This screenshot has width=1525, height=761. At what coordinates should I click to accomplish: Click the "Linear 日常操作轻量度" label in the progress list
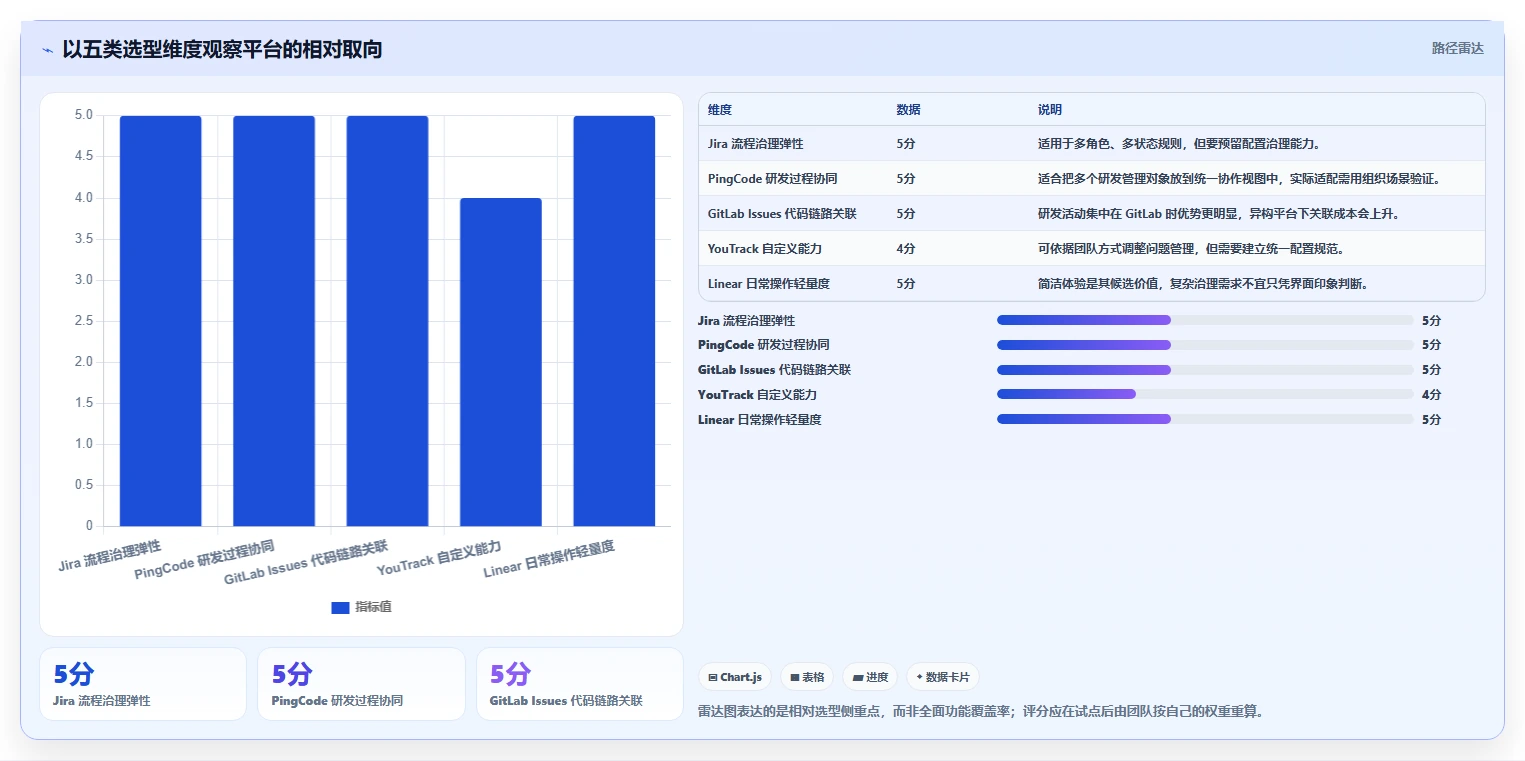pos(760,420)
